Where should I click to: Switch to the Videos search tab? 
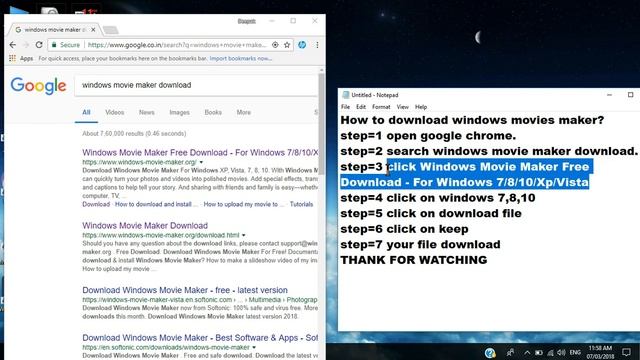click(x=115, y=112)
